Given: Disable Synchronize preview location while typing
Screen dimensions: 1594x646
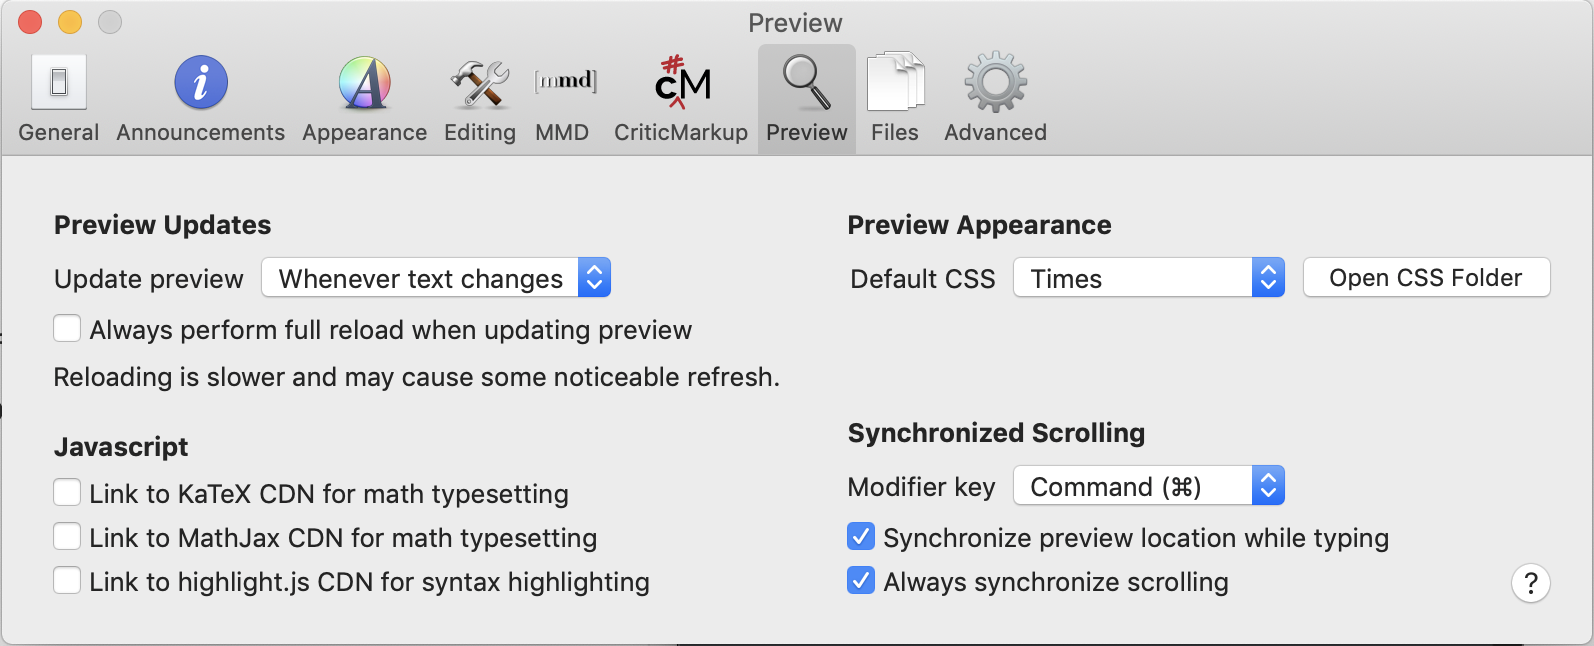Looking at the screenshot, I should 861,537.
